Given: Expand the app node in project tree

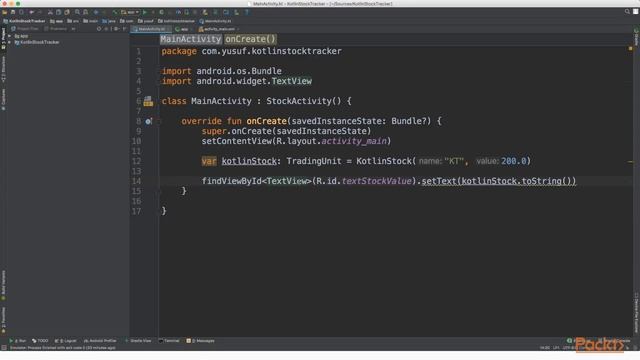Looking at the screenshot, I should pyautogui.click(x=10, y=36).
